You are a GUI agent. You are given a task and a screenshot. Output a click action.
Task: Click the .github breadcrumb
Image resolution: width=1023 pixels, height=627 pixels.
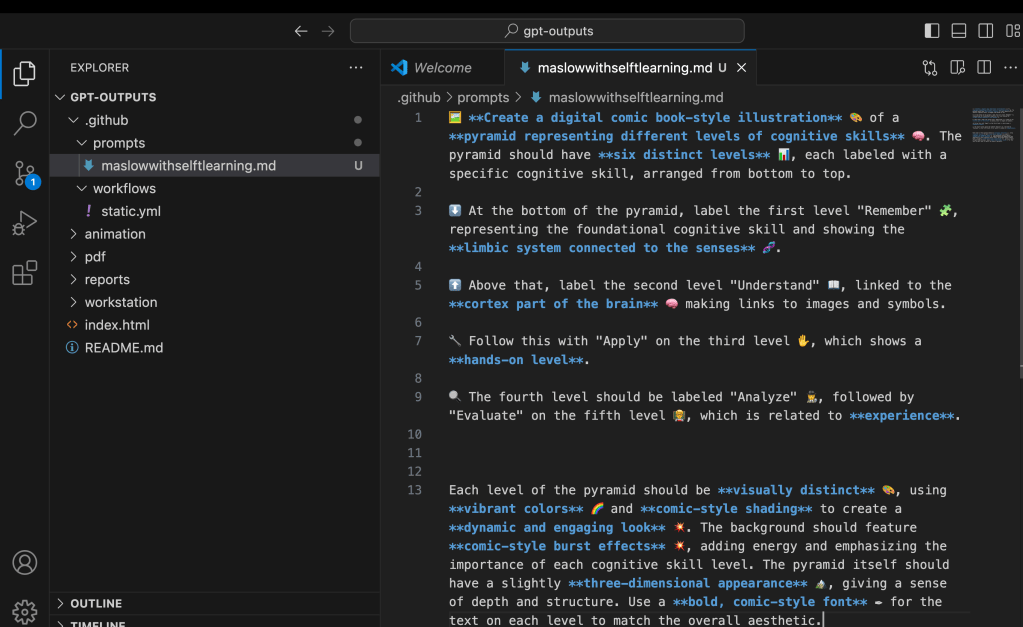419,97
